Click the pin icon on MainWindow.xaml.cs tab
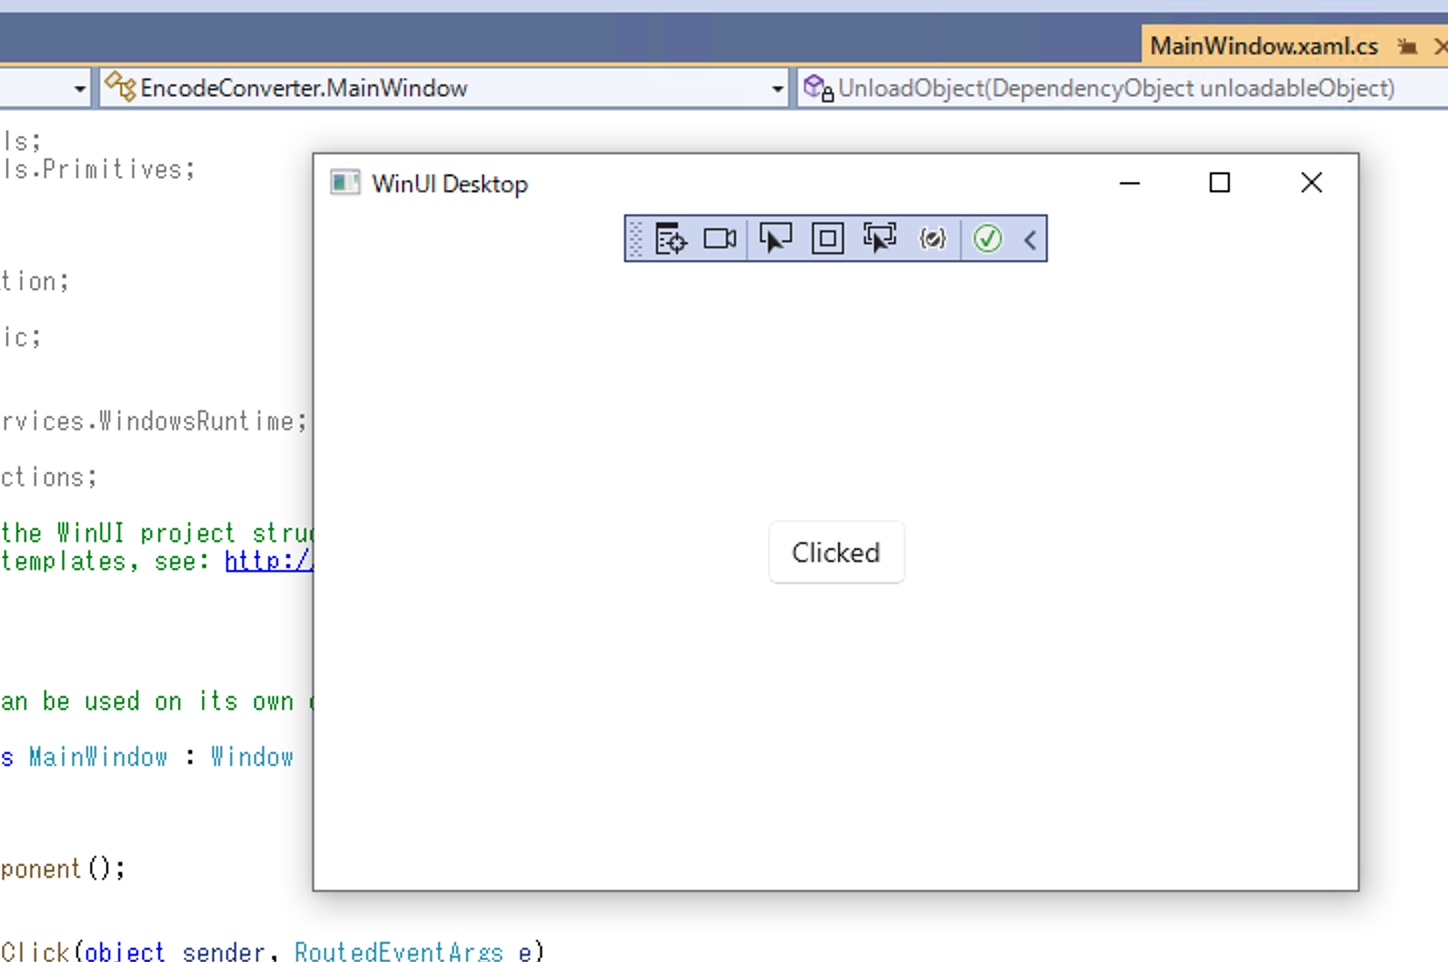Viewport: 1448px width, 962px height. pos(1407,47)
